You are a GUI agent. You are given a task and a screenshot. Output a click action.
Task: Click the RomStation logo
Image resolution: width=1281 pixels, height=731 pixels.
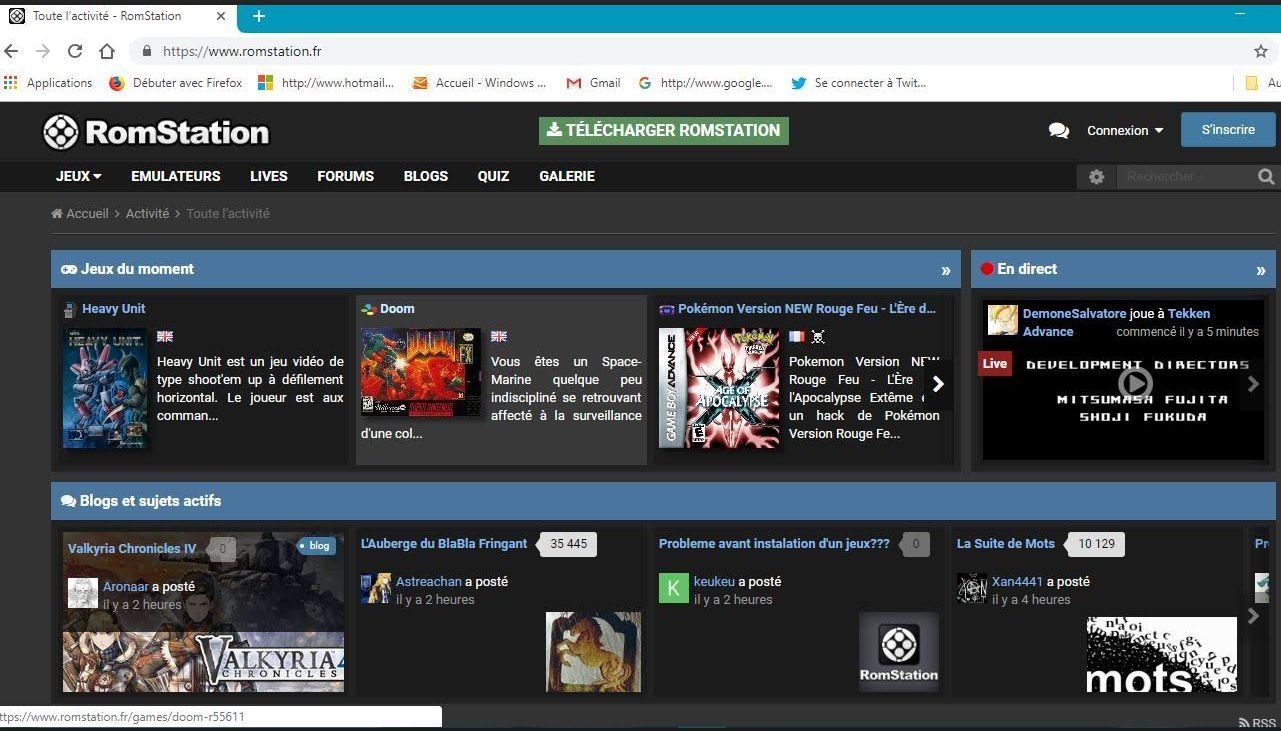pyautogui.click(x=156, y=132)
